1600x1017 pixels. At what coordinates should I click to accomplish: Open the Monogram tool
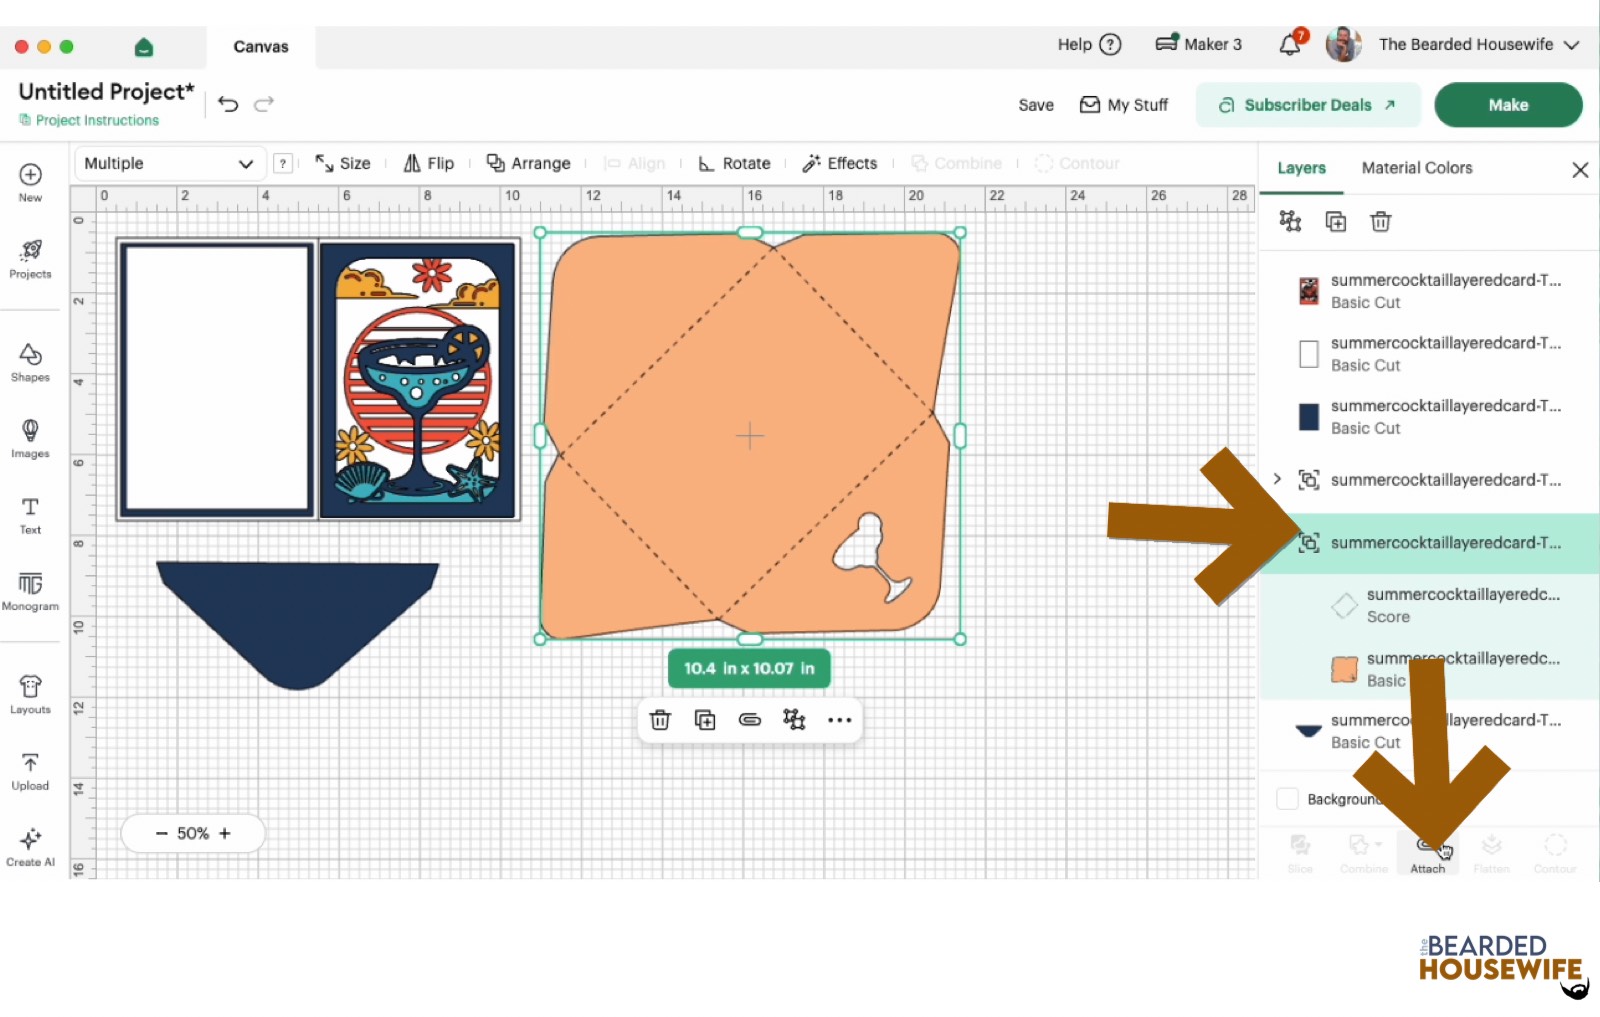pos(30,591)
